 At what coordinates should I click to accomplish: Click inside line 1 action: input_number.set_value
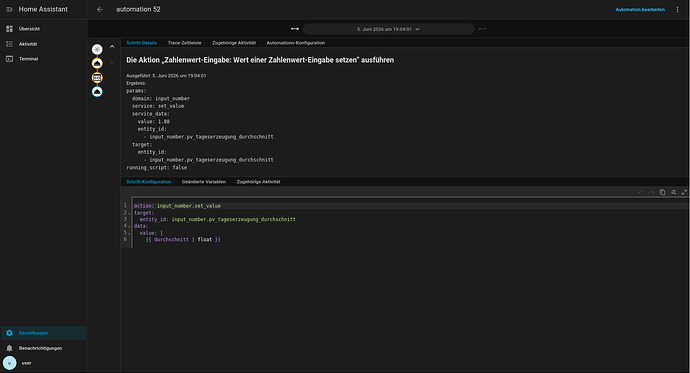[177, 206]
